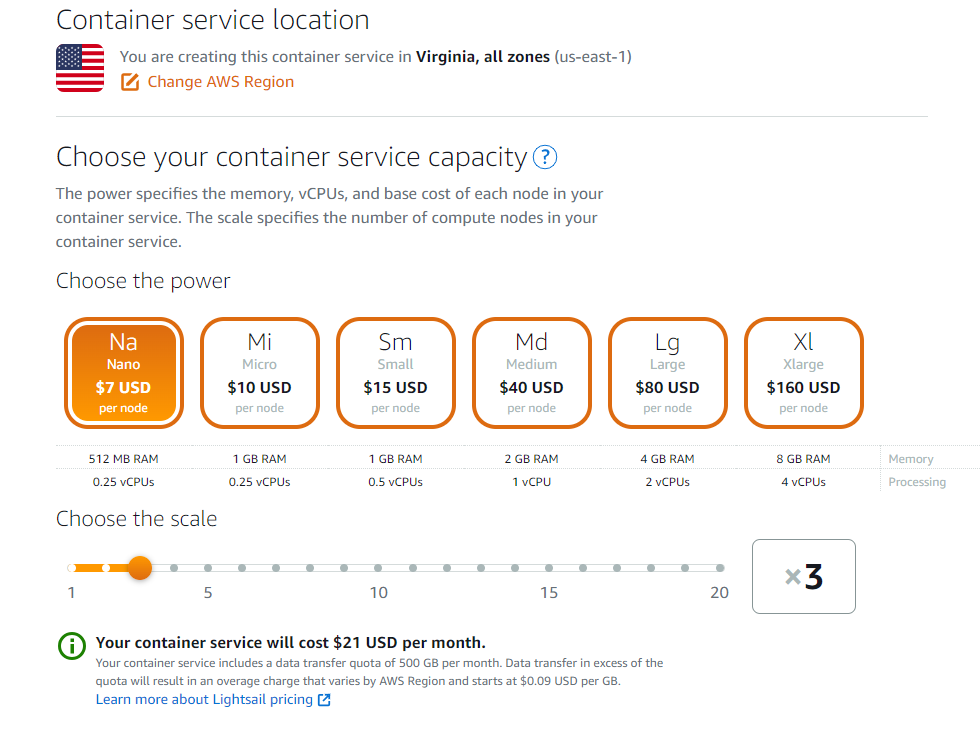Set scale slider to the 10 mark
This screenshot has width=980, height=729.
pos(378,568)
